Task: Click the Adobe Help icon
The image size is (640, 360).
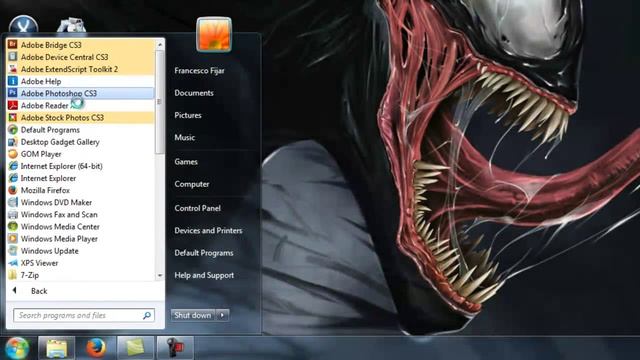Action: 13,81
